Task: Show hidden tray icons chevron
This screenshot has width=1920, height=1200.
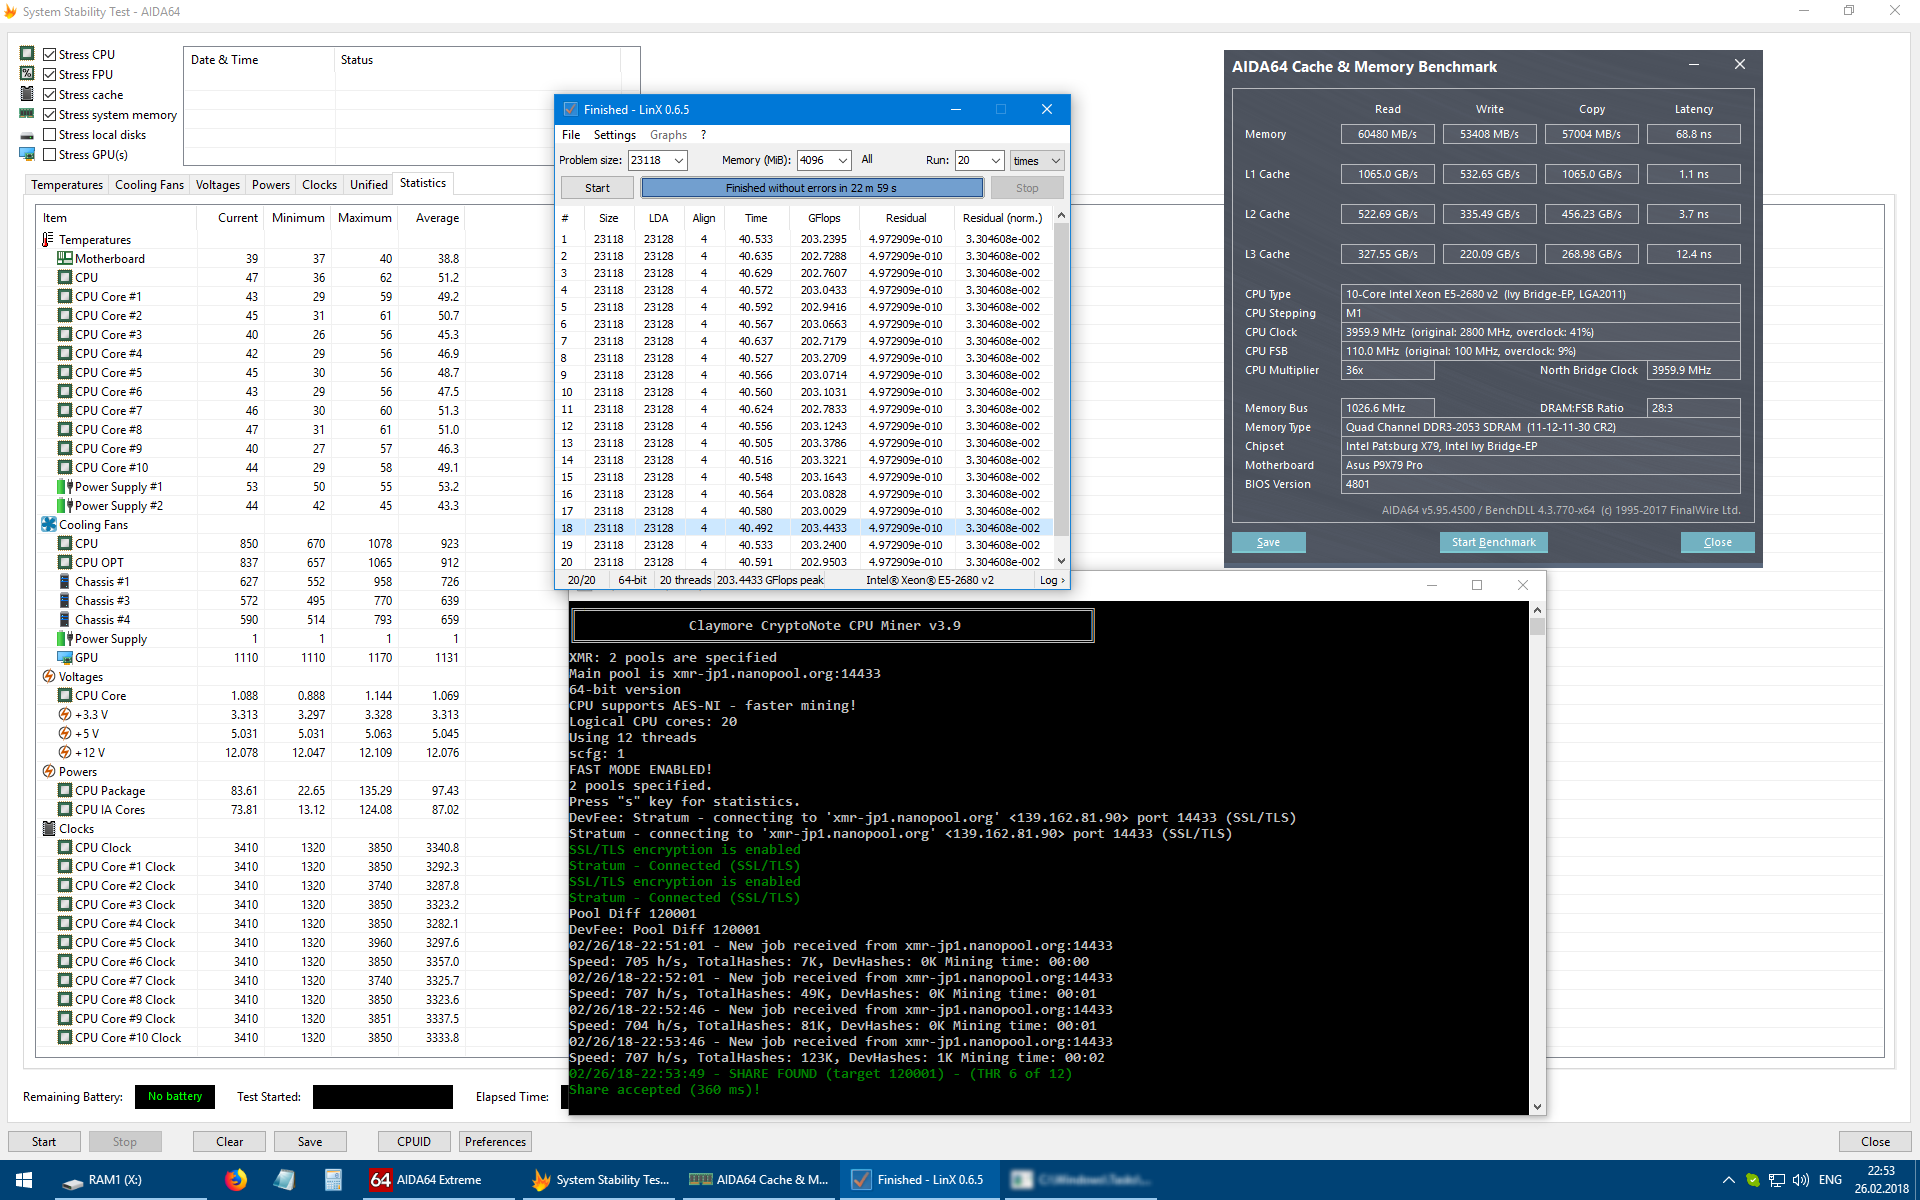Action: click(1728, 1180)
